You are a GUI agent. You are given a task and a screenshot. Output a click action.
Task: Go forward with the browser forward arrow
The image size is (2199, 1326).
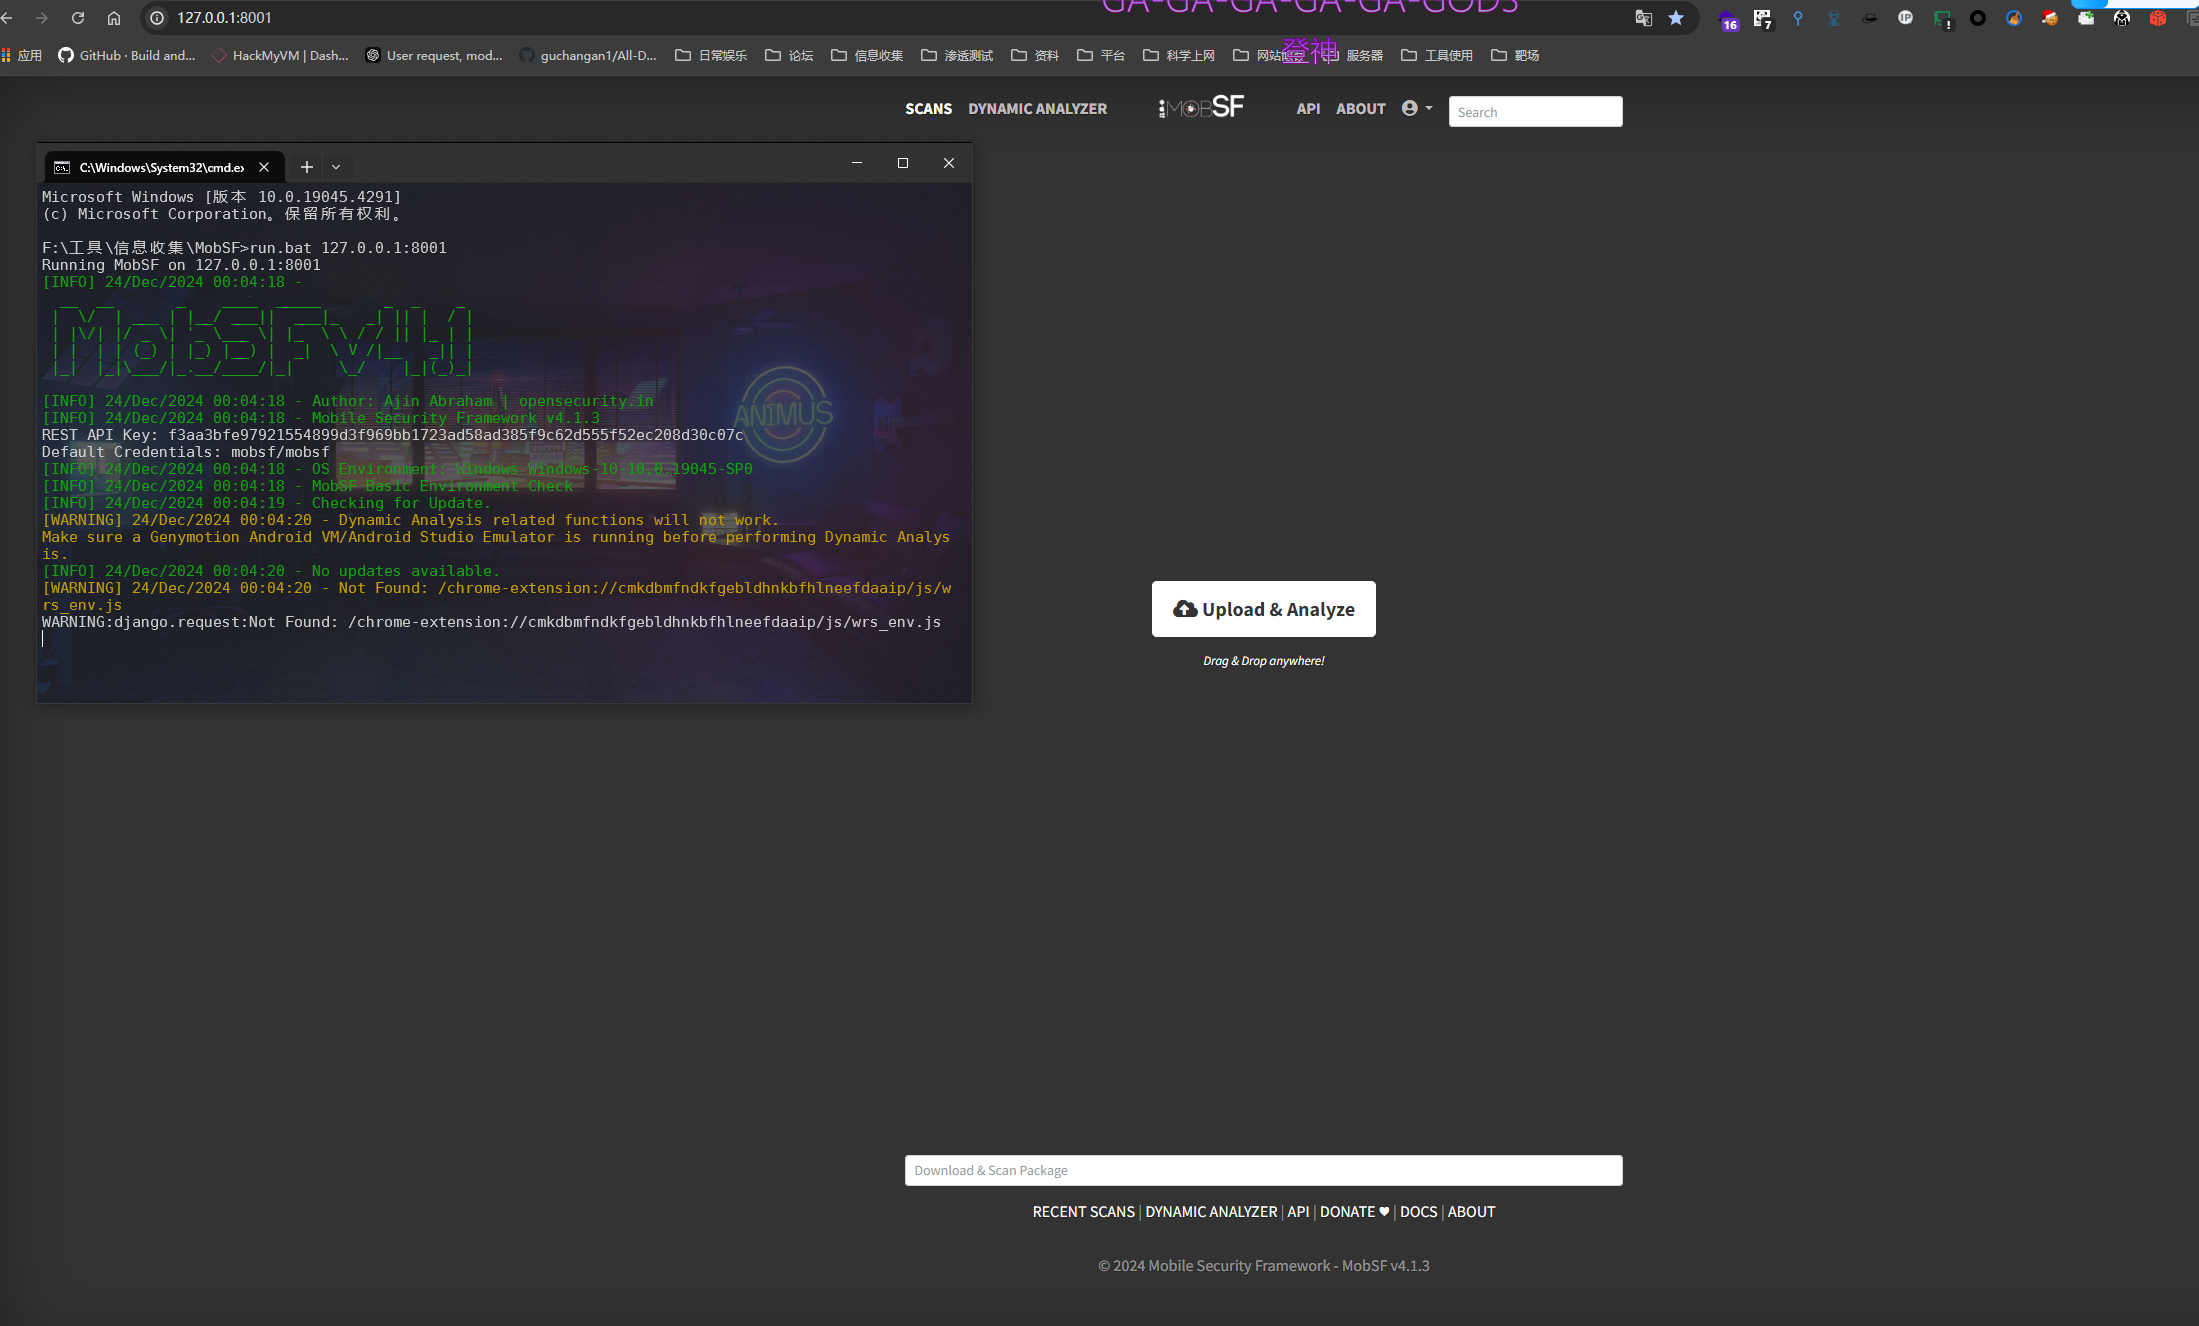[x=42, y=18]
